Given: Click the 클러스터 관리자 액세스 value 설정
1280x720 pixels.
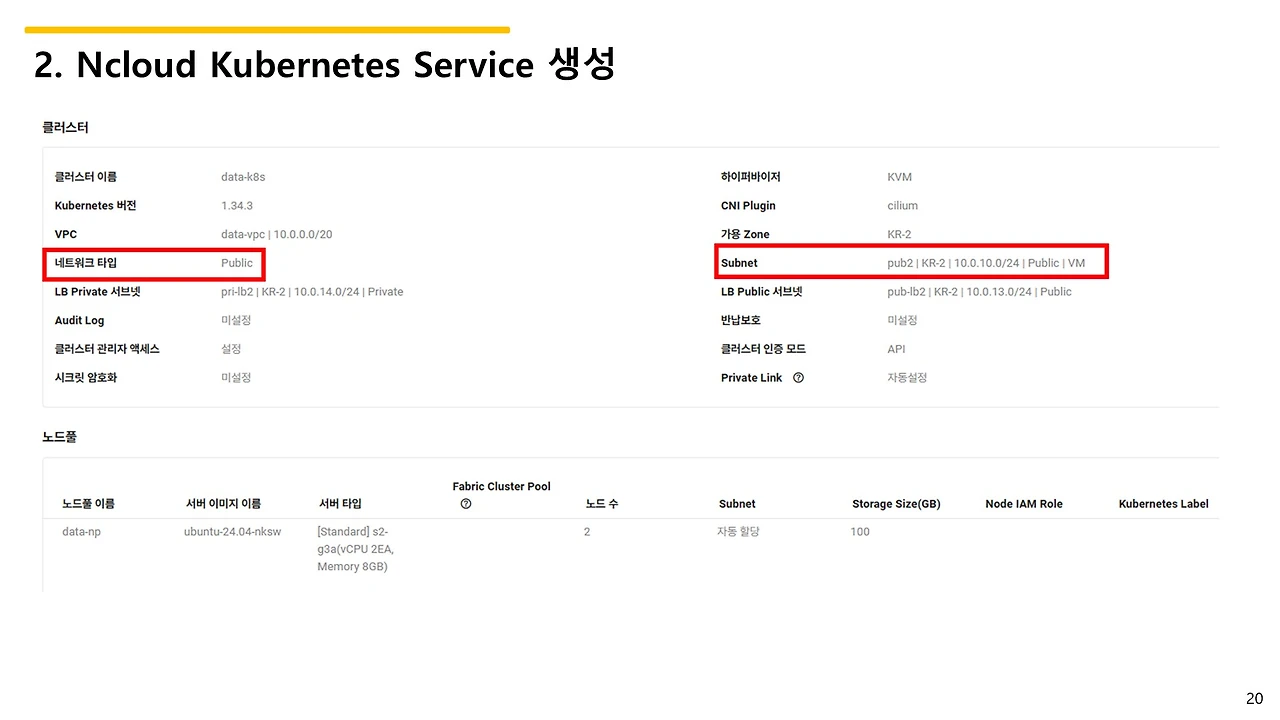Looking at the screenshot, I should pyautogui.click(x=231, y=349).
